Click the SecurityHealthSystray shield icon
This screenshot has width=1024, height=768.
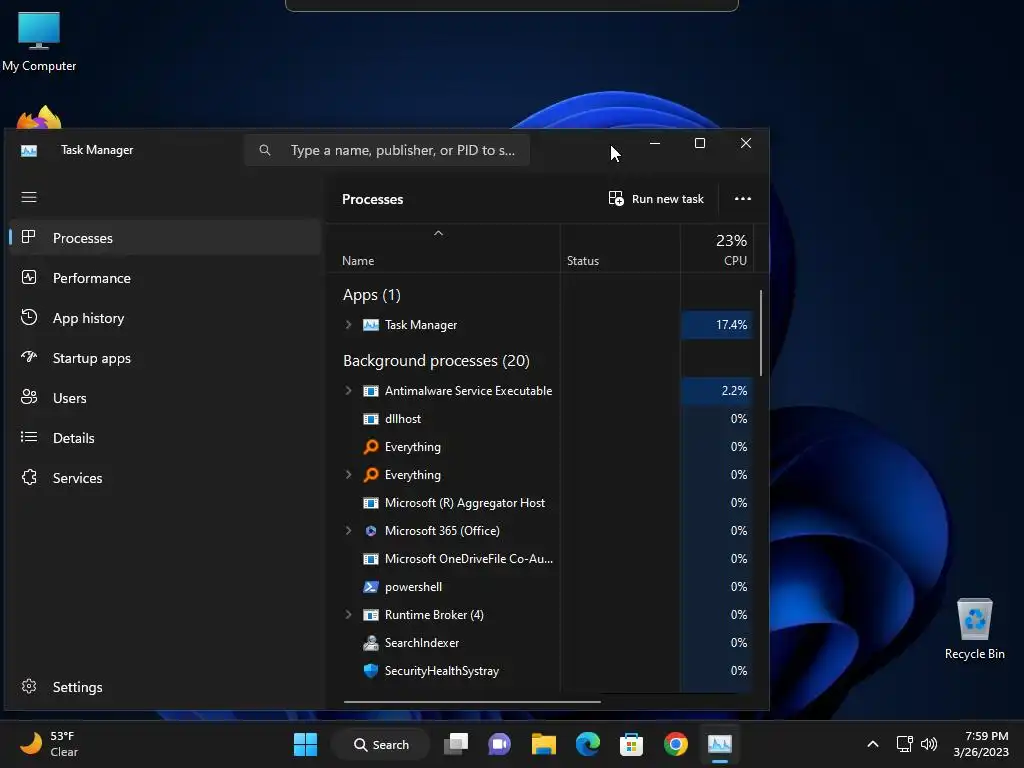370,671
